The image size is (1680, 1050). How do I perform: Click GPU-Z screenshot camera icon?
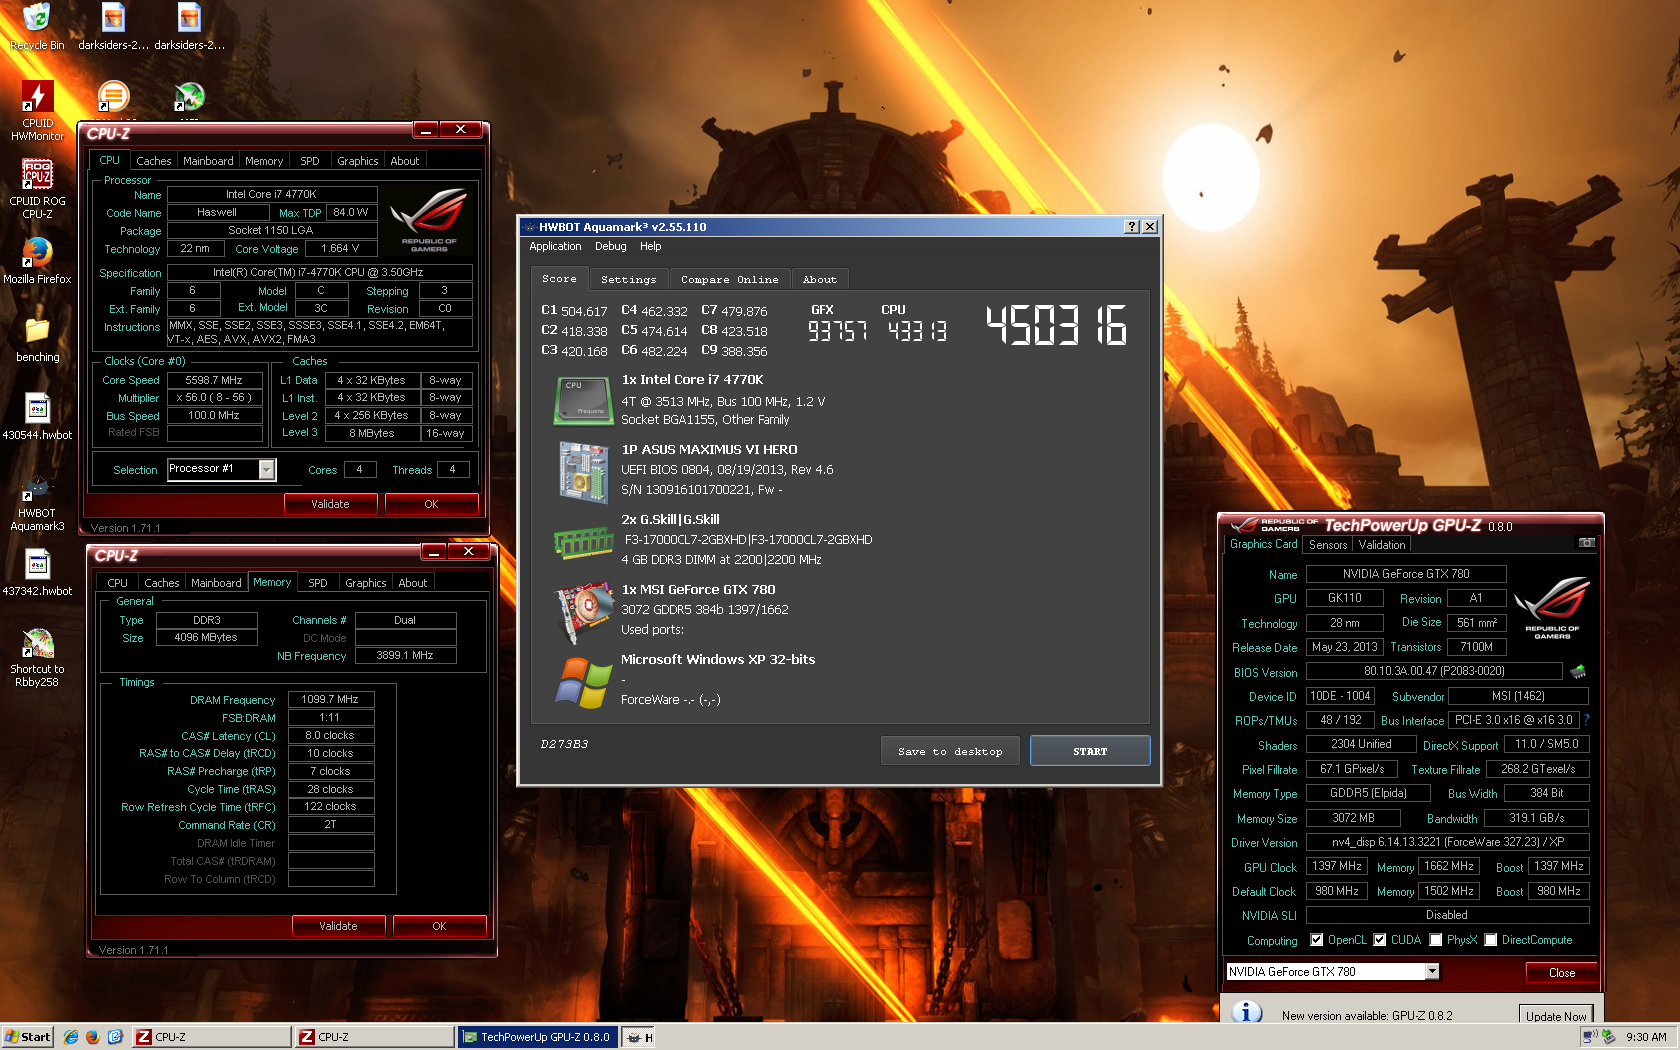point(1587,543)
